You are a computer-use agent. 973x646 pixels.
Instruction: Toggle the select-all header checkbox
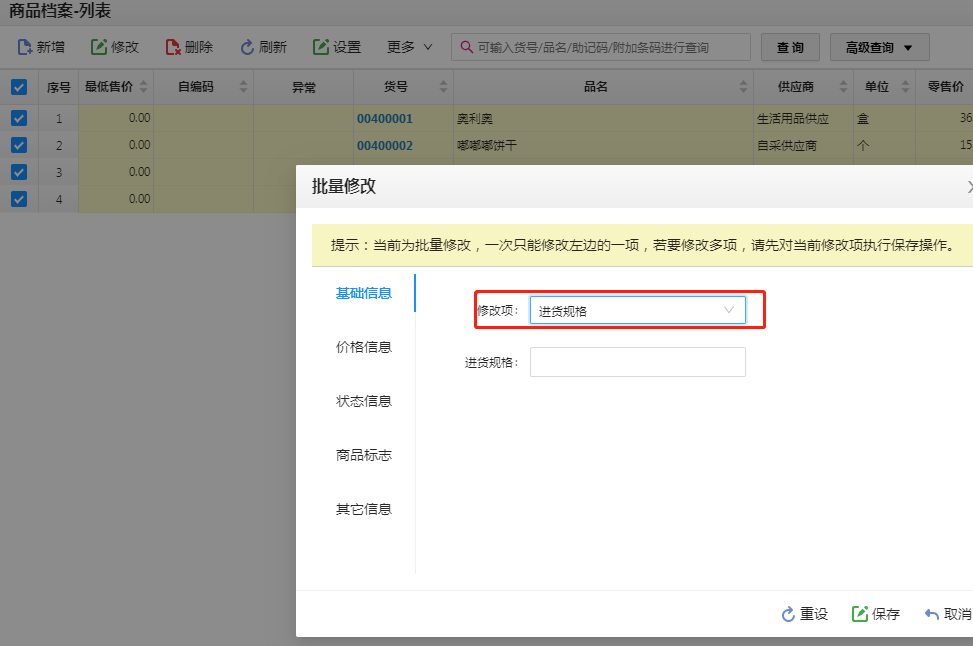(x=19, y=87)
